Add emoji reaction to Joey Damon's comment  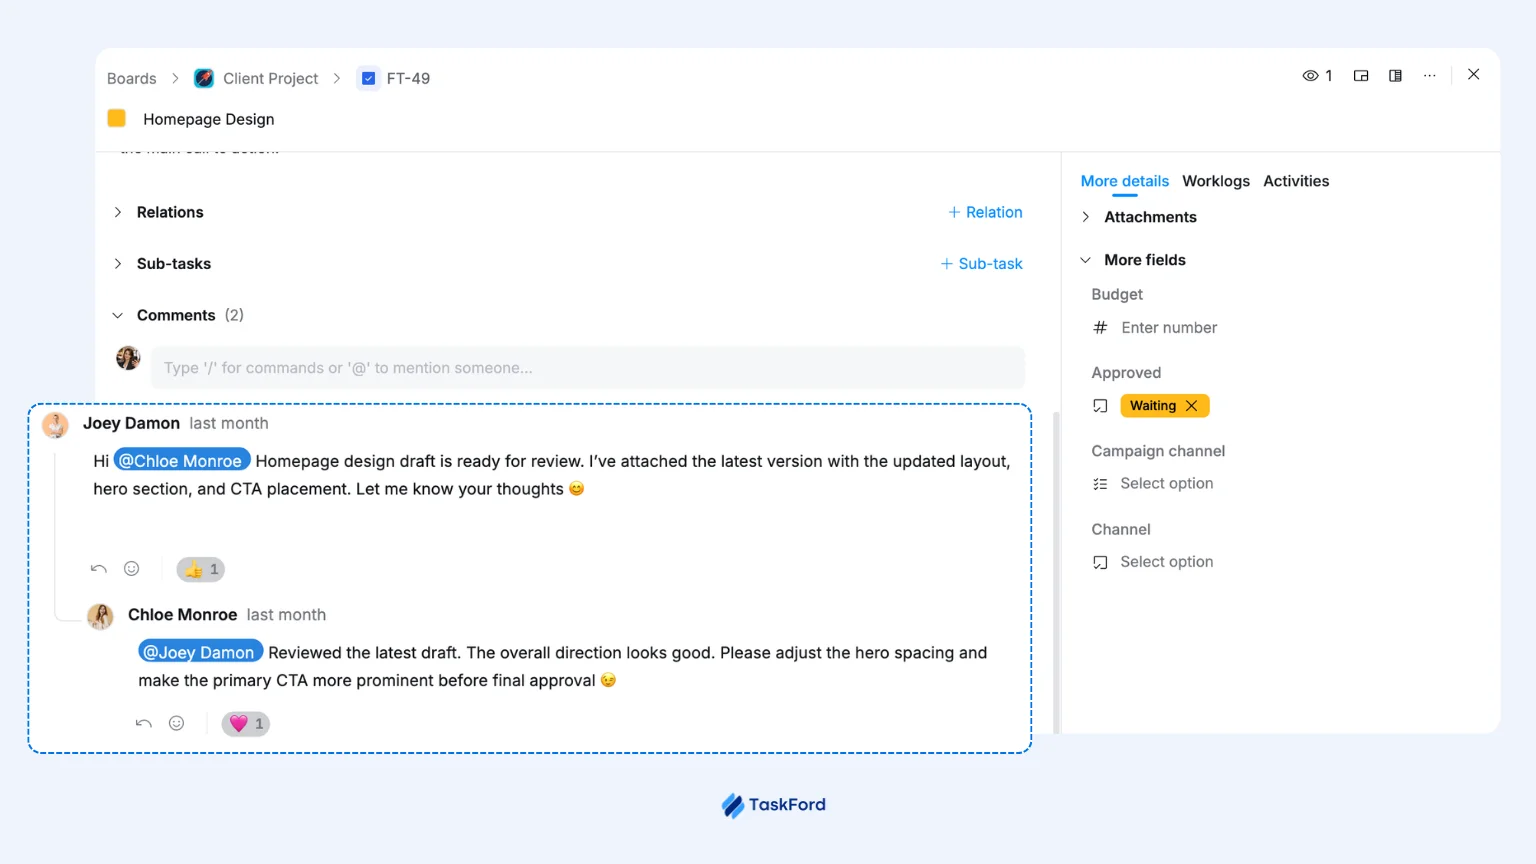pyautogui.click(x=132, y=569)
